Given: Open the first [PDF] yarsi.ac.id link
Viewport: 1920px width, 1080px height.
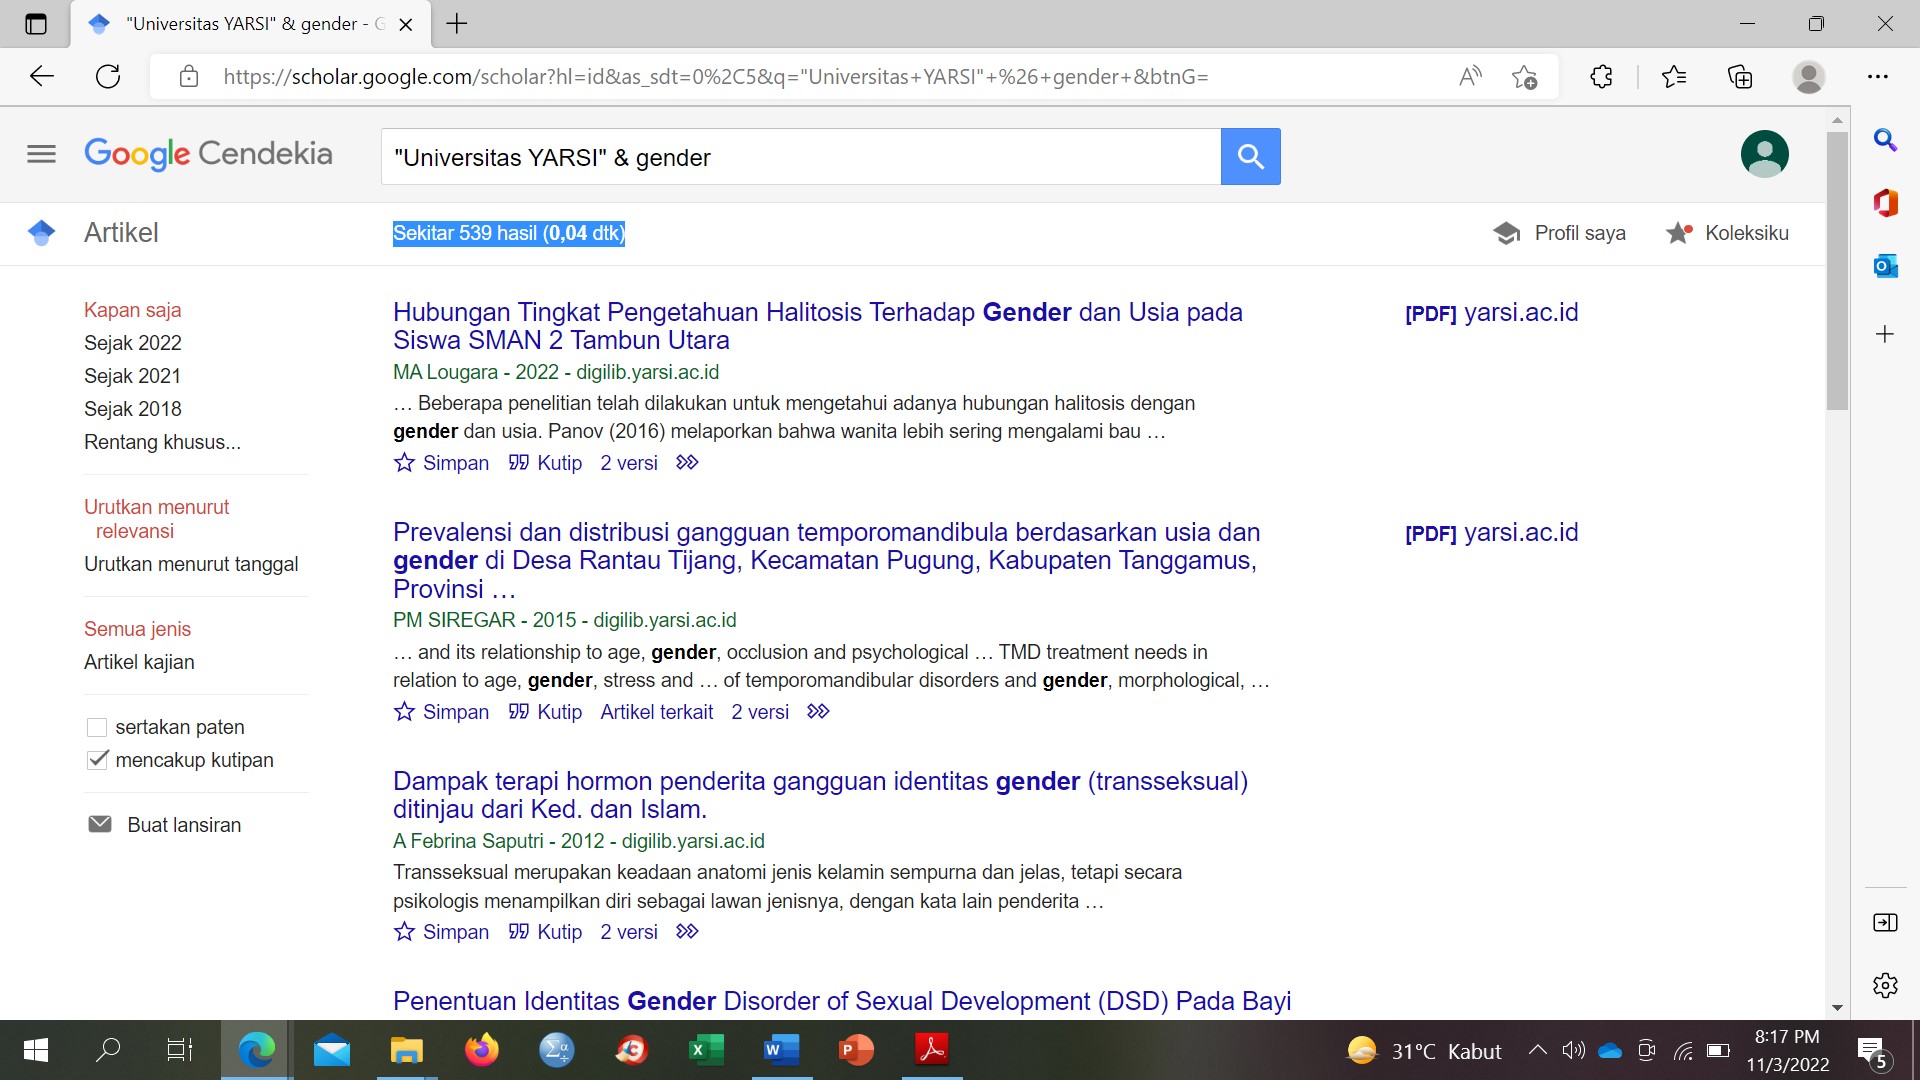Looking at the screenshot, I should pyautogui.click(x=1492, y=312).
